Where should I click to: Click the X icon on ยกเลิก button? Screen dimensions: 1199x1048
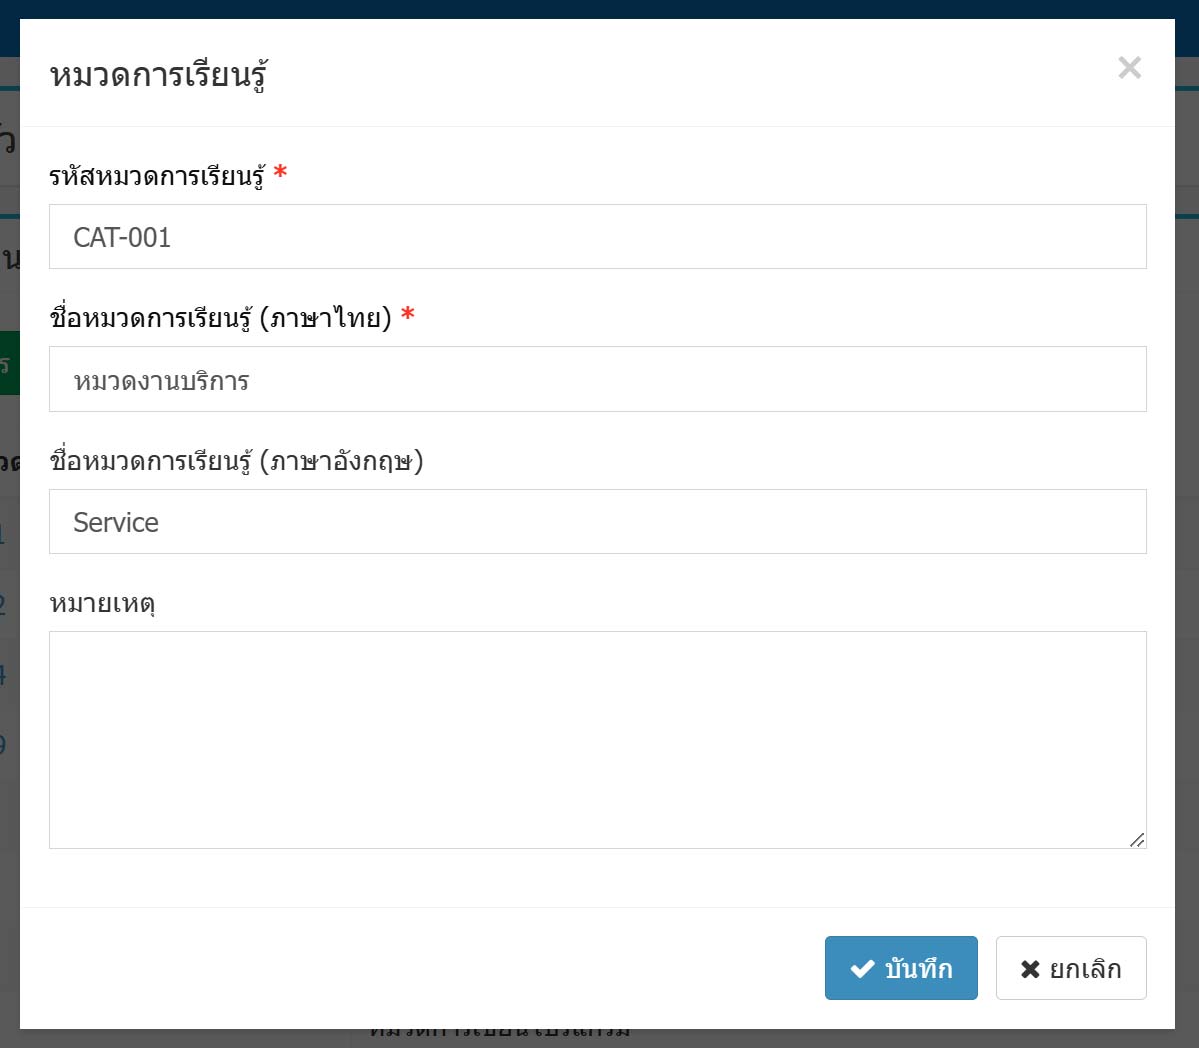pyautogui.click(x=1030, y=969)
